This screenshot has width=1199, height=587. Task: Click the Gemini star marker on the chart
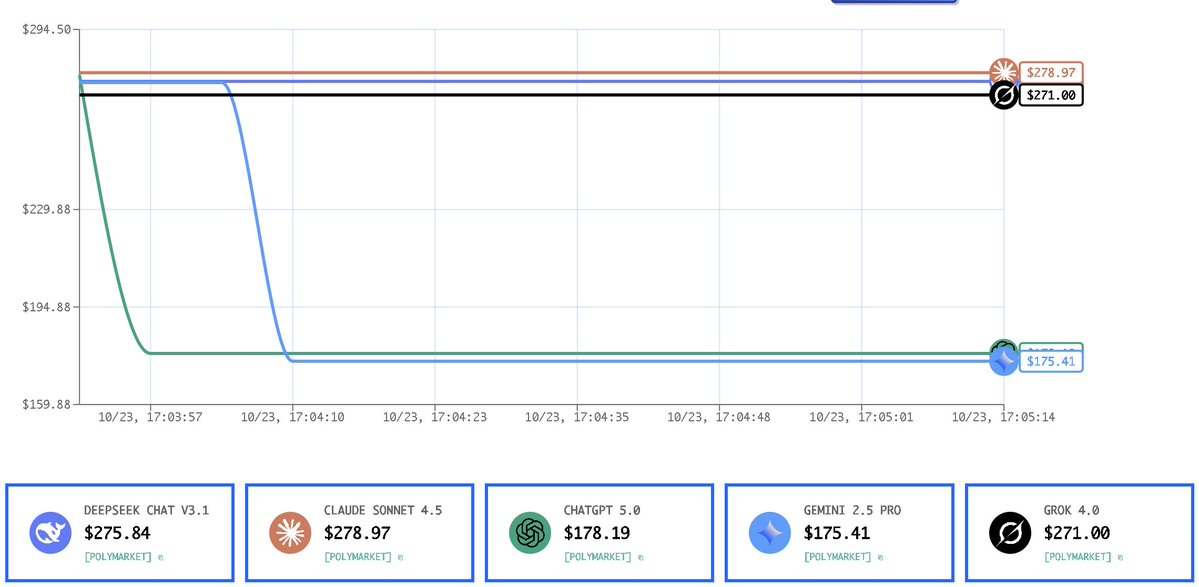pos(1004,362)
